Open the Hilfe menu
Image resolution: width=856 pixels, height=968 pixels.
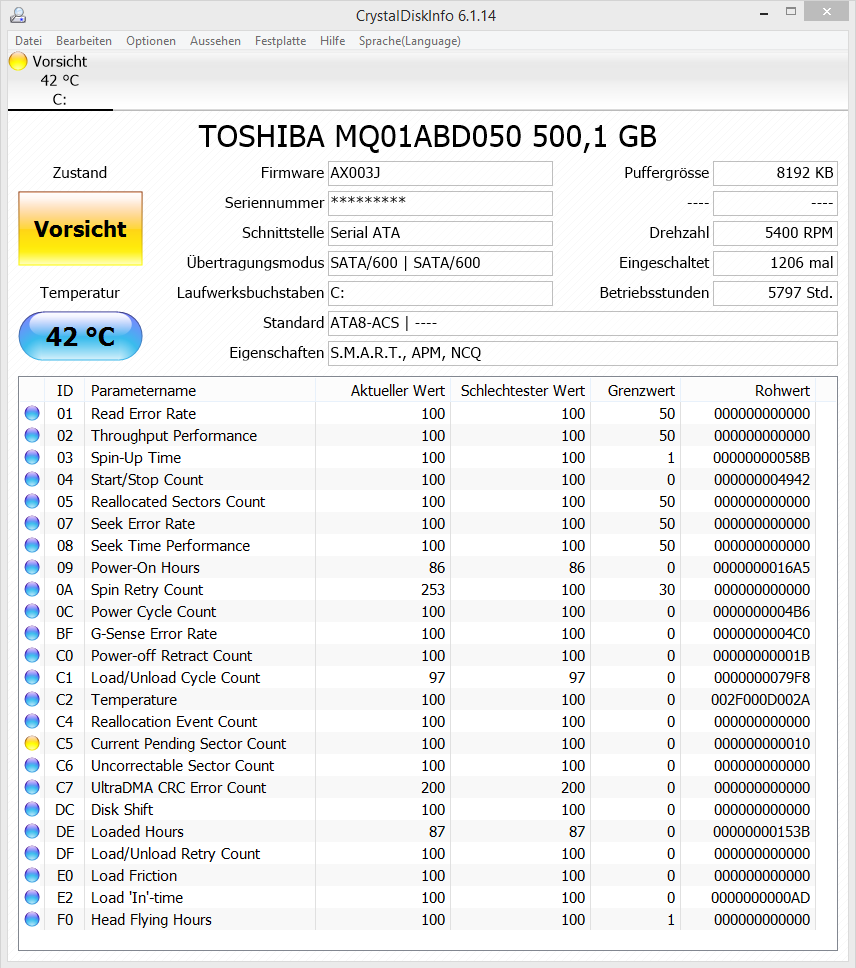[x=333, y=41]
